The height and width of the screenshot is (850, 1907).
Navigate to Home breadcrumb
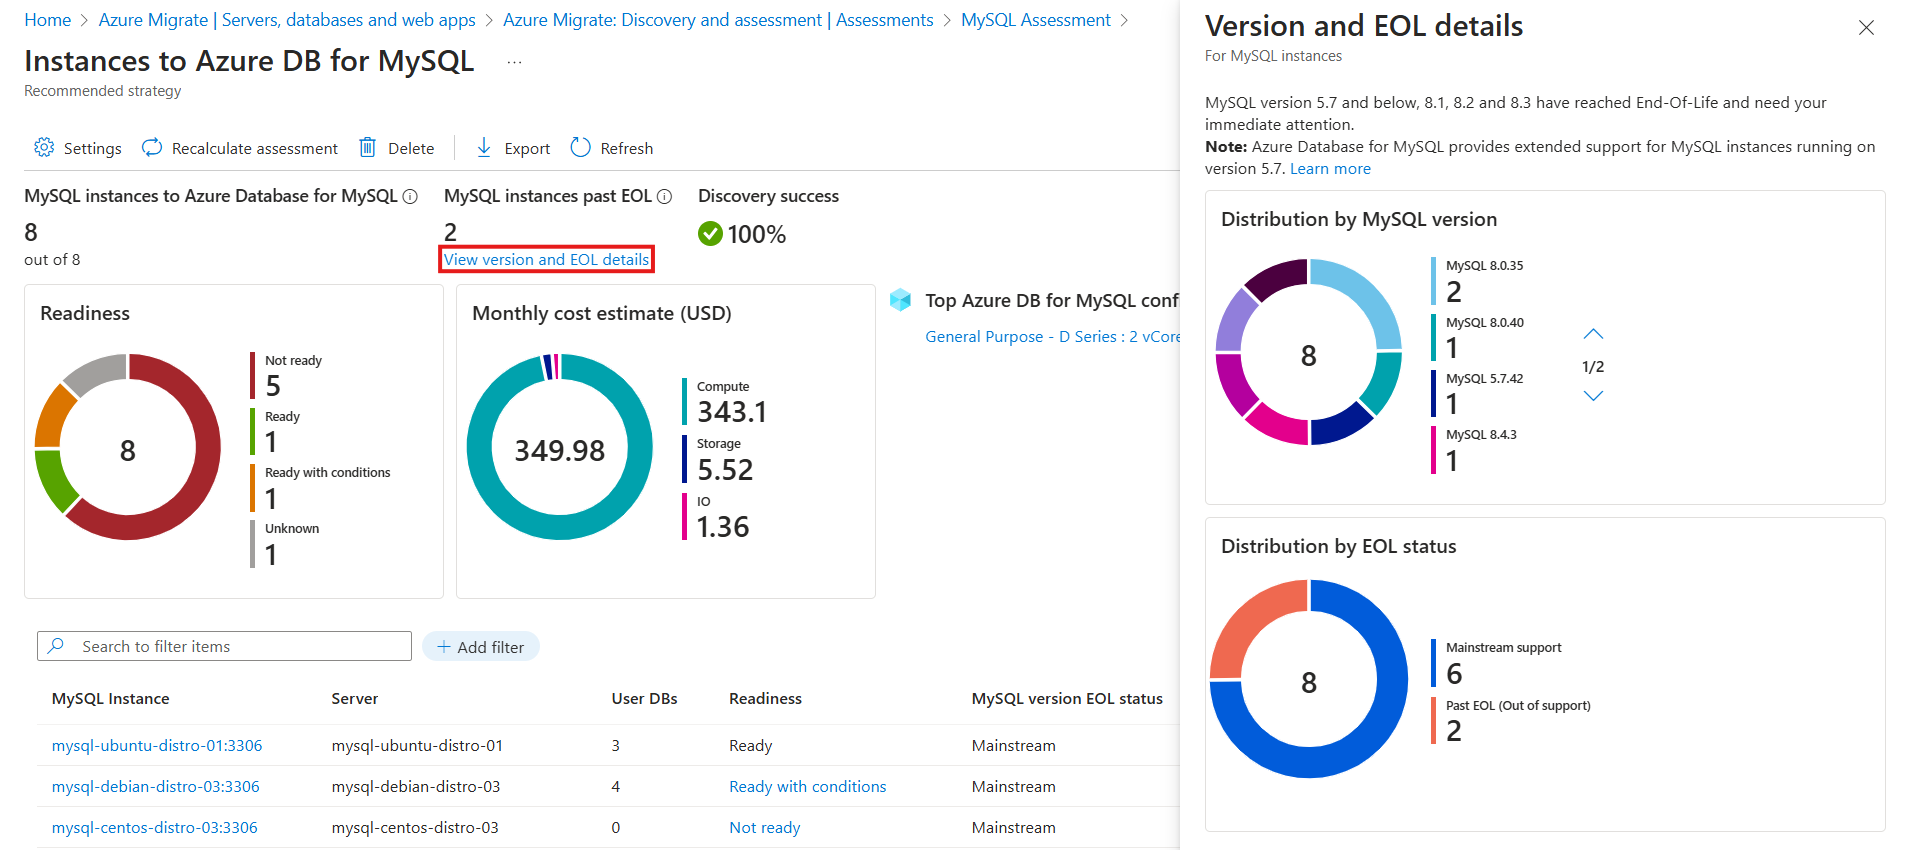click(47, 20)
